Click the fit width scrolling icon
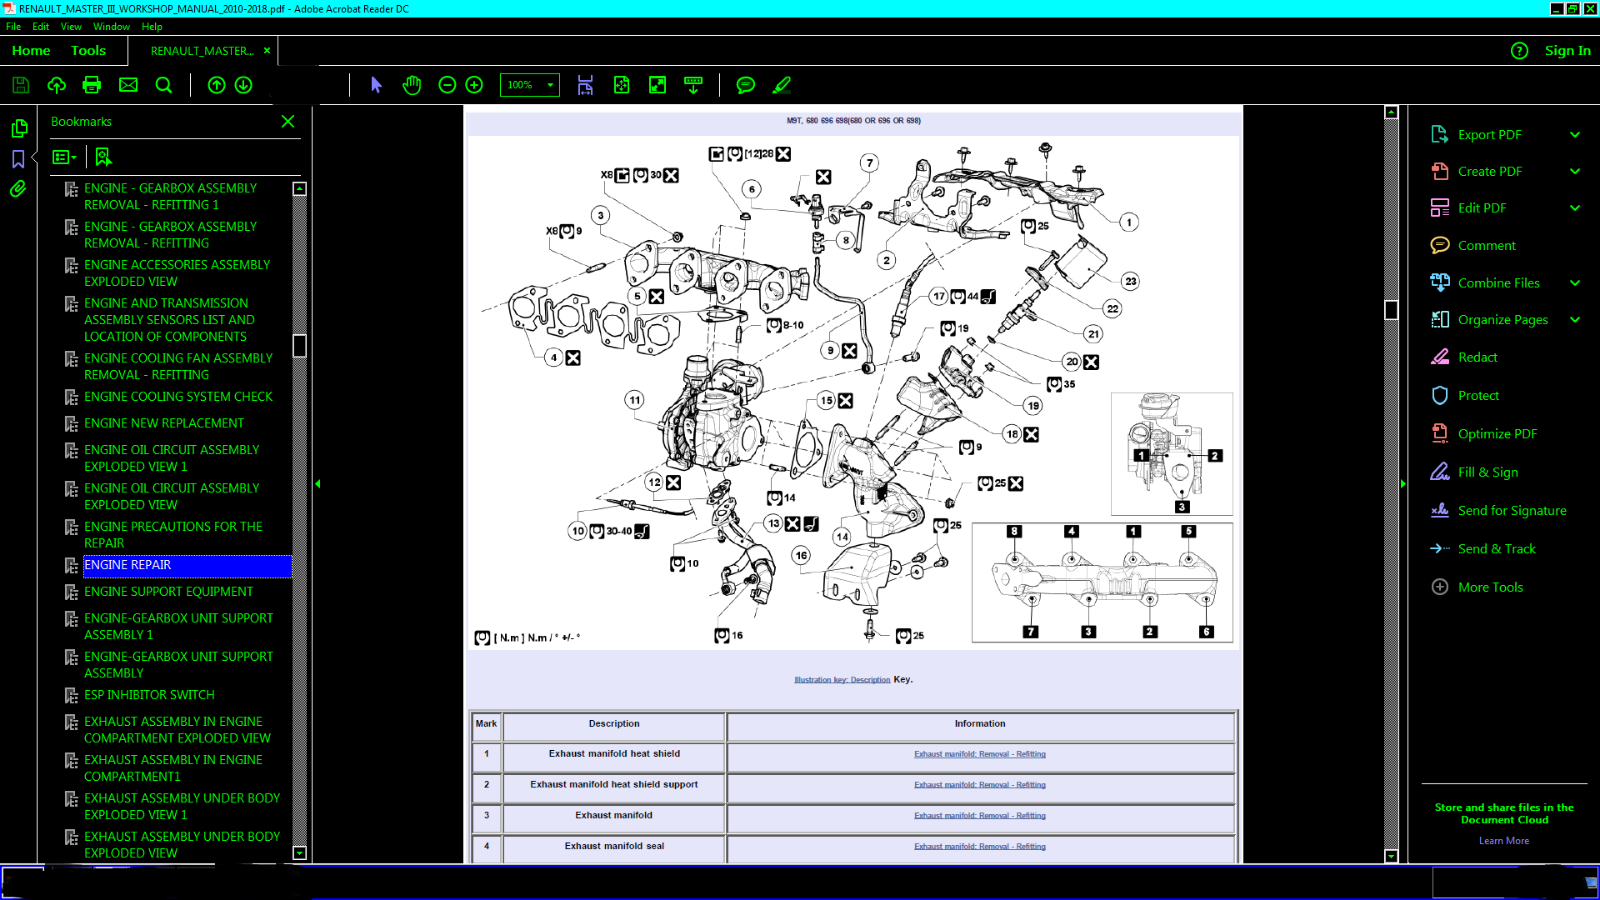The image size is (1600, 900). (585, 85)
